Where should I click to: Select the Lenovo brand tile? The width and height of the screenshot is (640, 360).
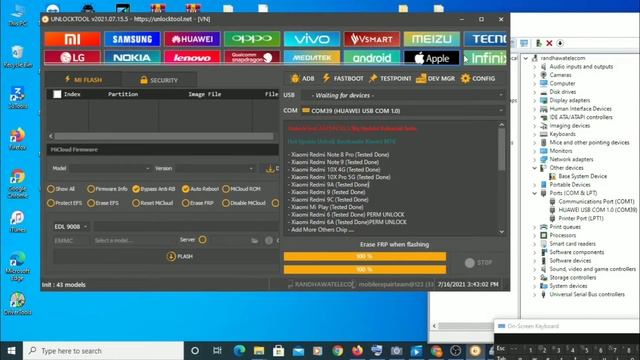click(192, 58)
